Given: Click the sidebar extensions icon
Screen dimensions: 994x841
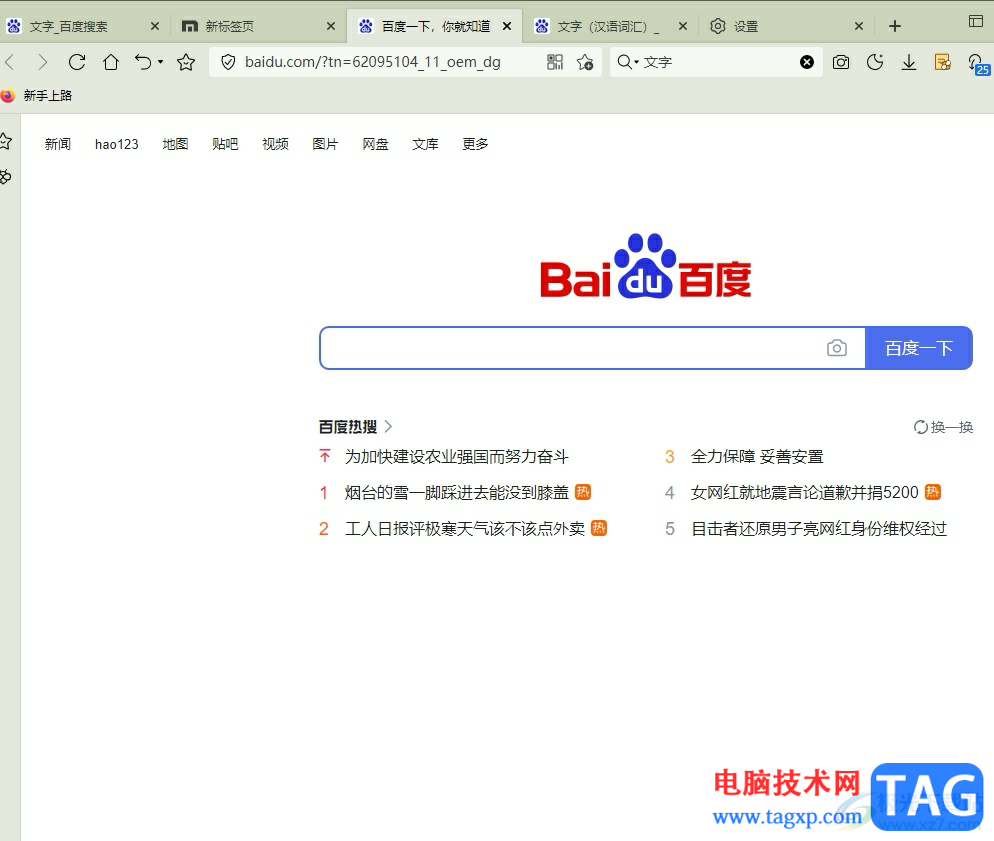Looking at the screenshot, I should point(6,177).
